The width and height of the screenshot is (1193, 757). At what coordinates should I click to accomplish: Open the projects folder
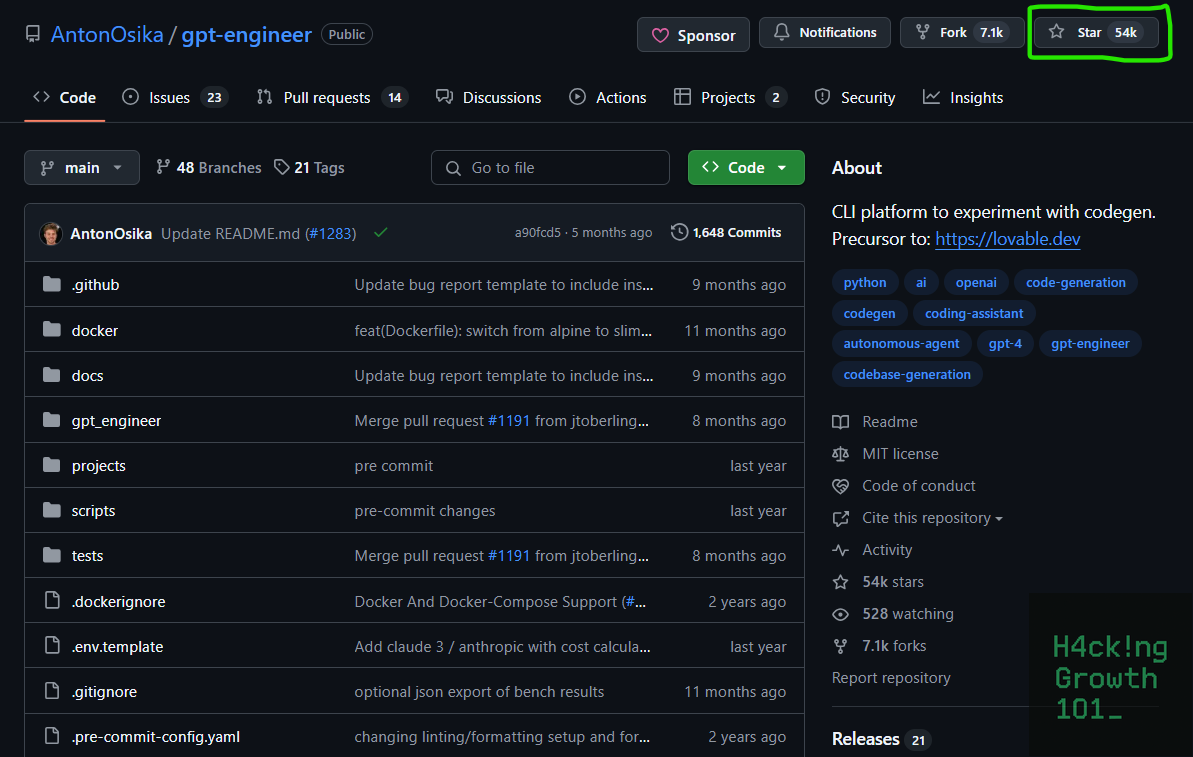[99, 466]
